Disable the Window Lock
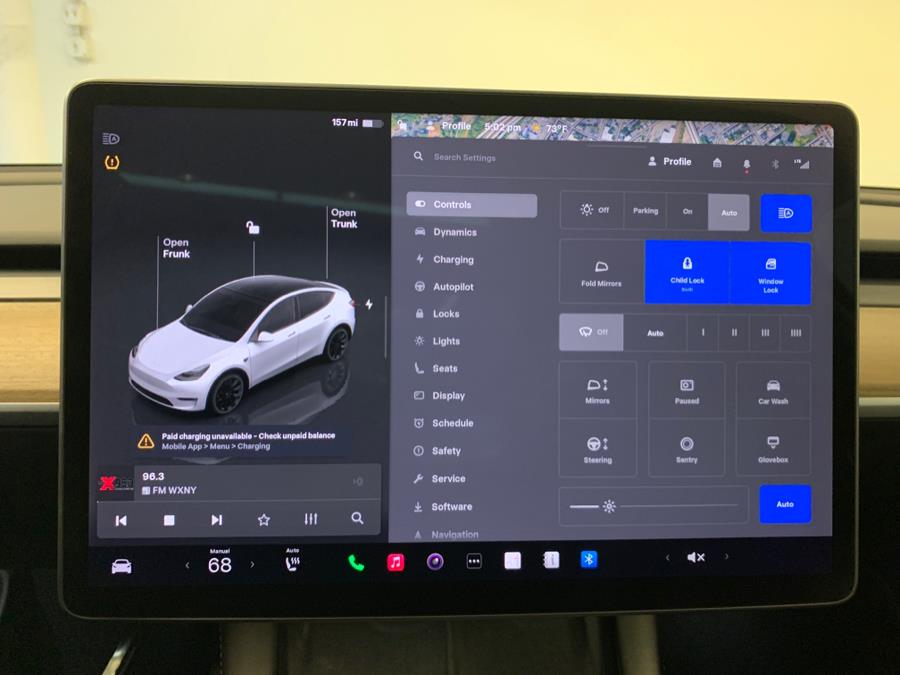Image resolution: width=900 pixels, height=675 pixels. click(x=771, y=272)
